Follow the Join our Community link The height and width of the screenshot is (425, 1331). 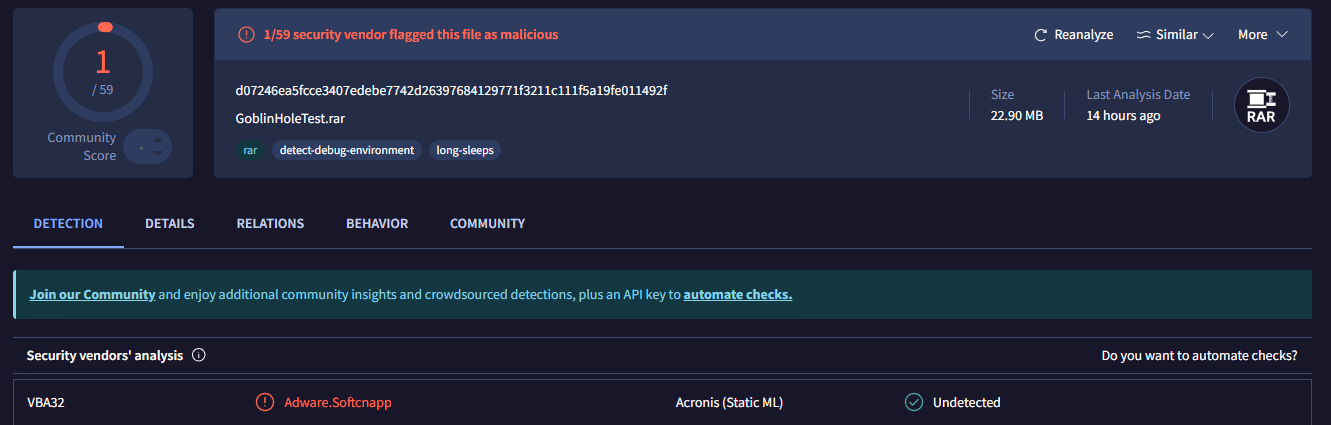[x=92, y=295]
